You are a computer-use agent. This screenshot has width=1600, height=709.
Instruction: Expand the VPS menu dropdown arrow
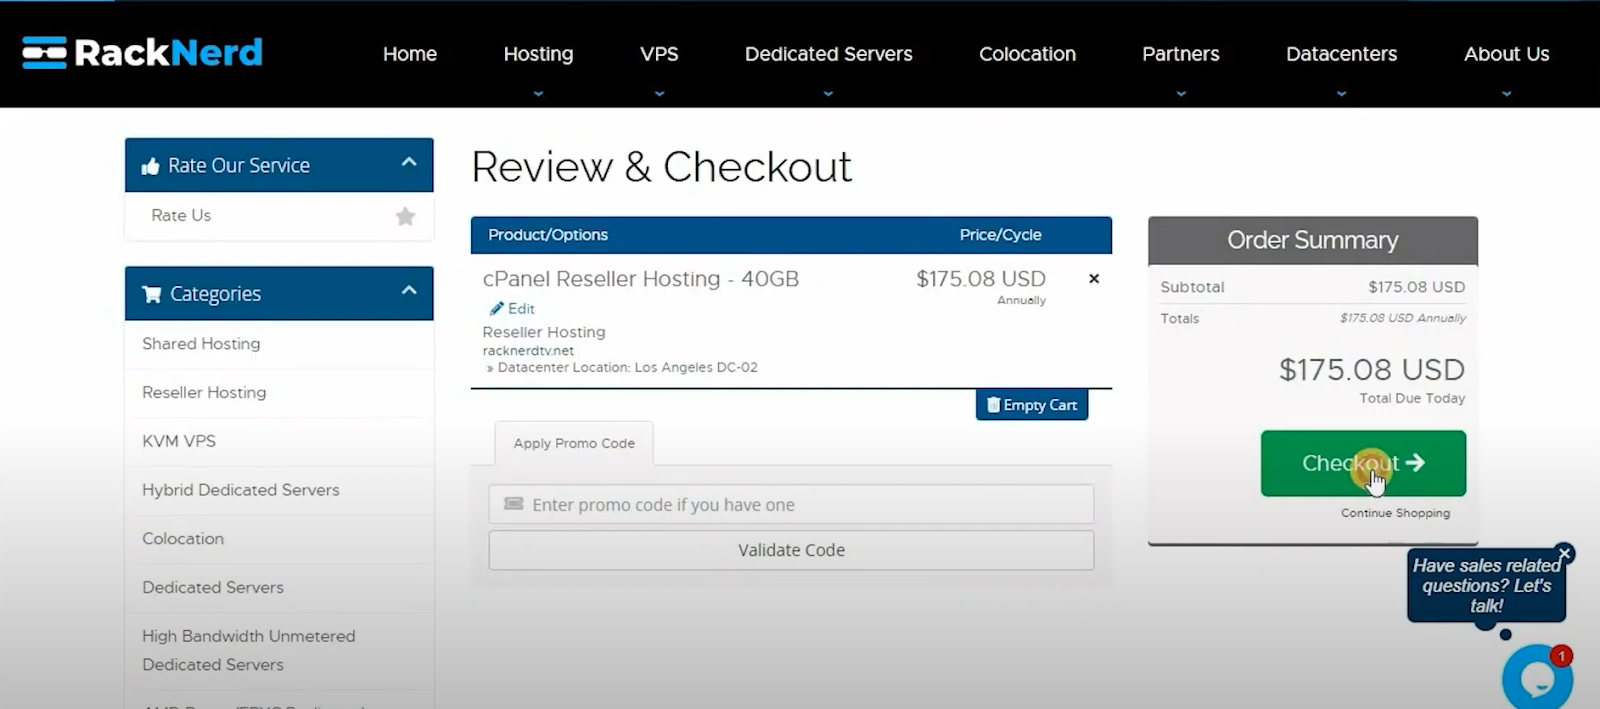(659, 93)
